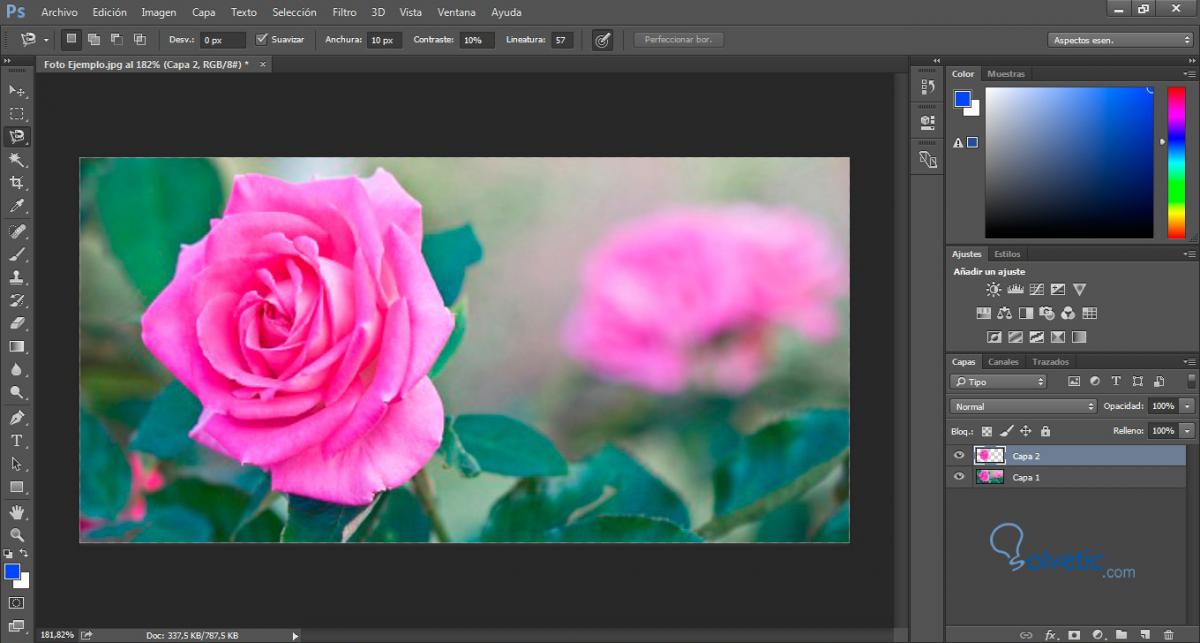Select the Zoom tool
Screen dimensions: 1200x643
point(17,535)
